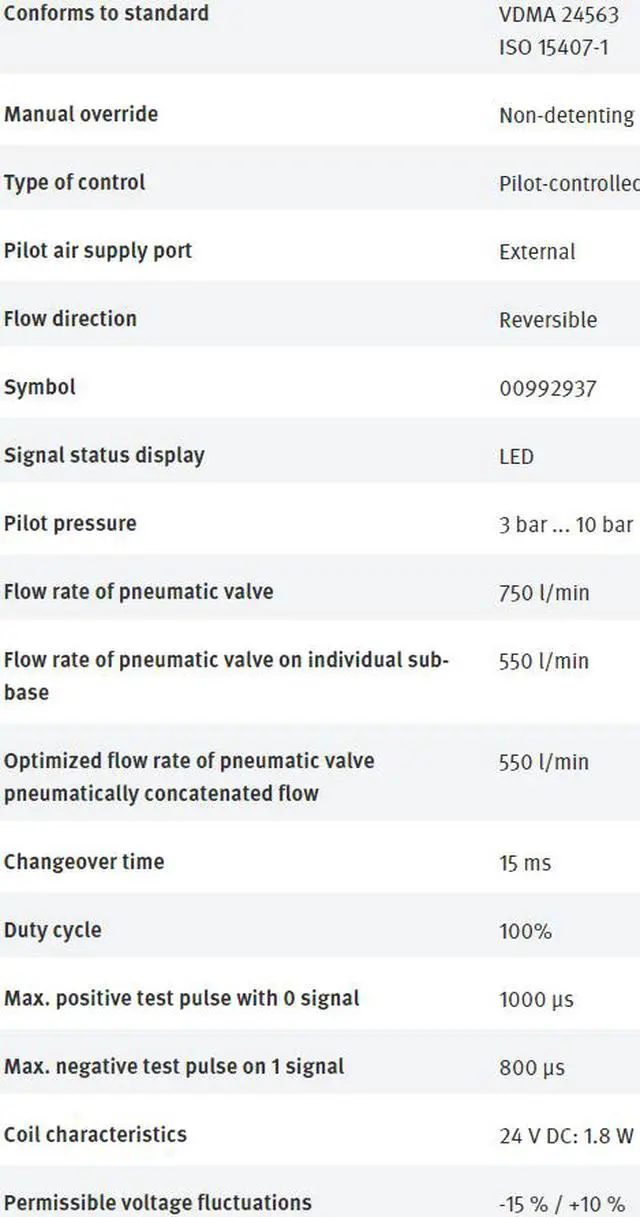The image size is (640, 1217).
Task: Click the symbol number 00992937
Action: click(x=547, y=388)
